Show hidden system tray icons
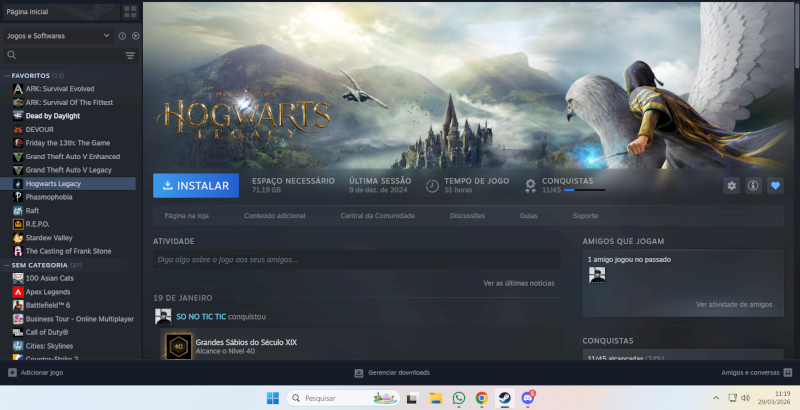Image resolution: width=800 pixels, height=410 pixels. (716, 398)
